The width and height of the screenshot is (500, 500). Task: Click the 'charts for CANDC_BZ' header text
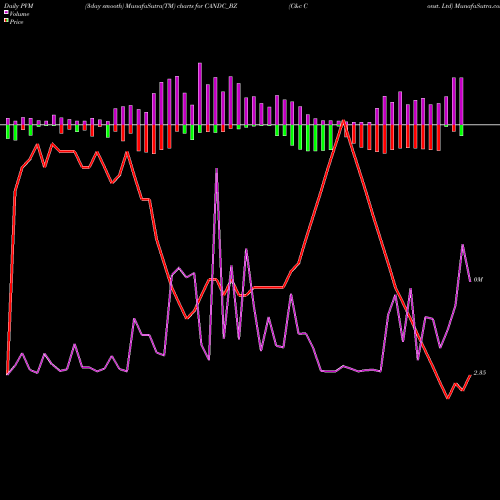[207, 6]
